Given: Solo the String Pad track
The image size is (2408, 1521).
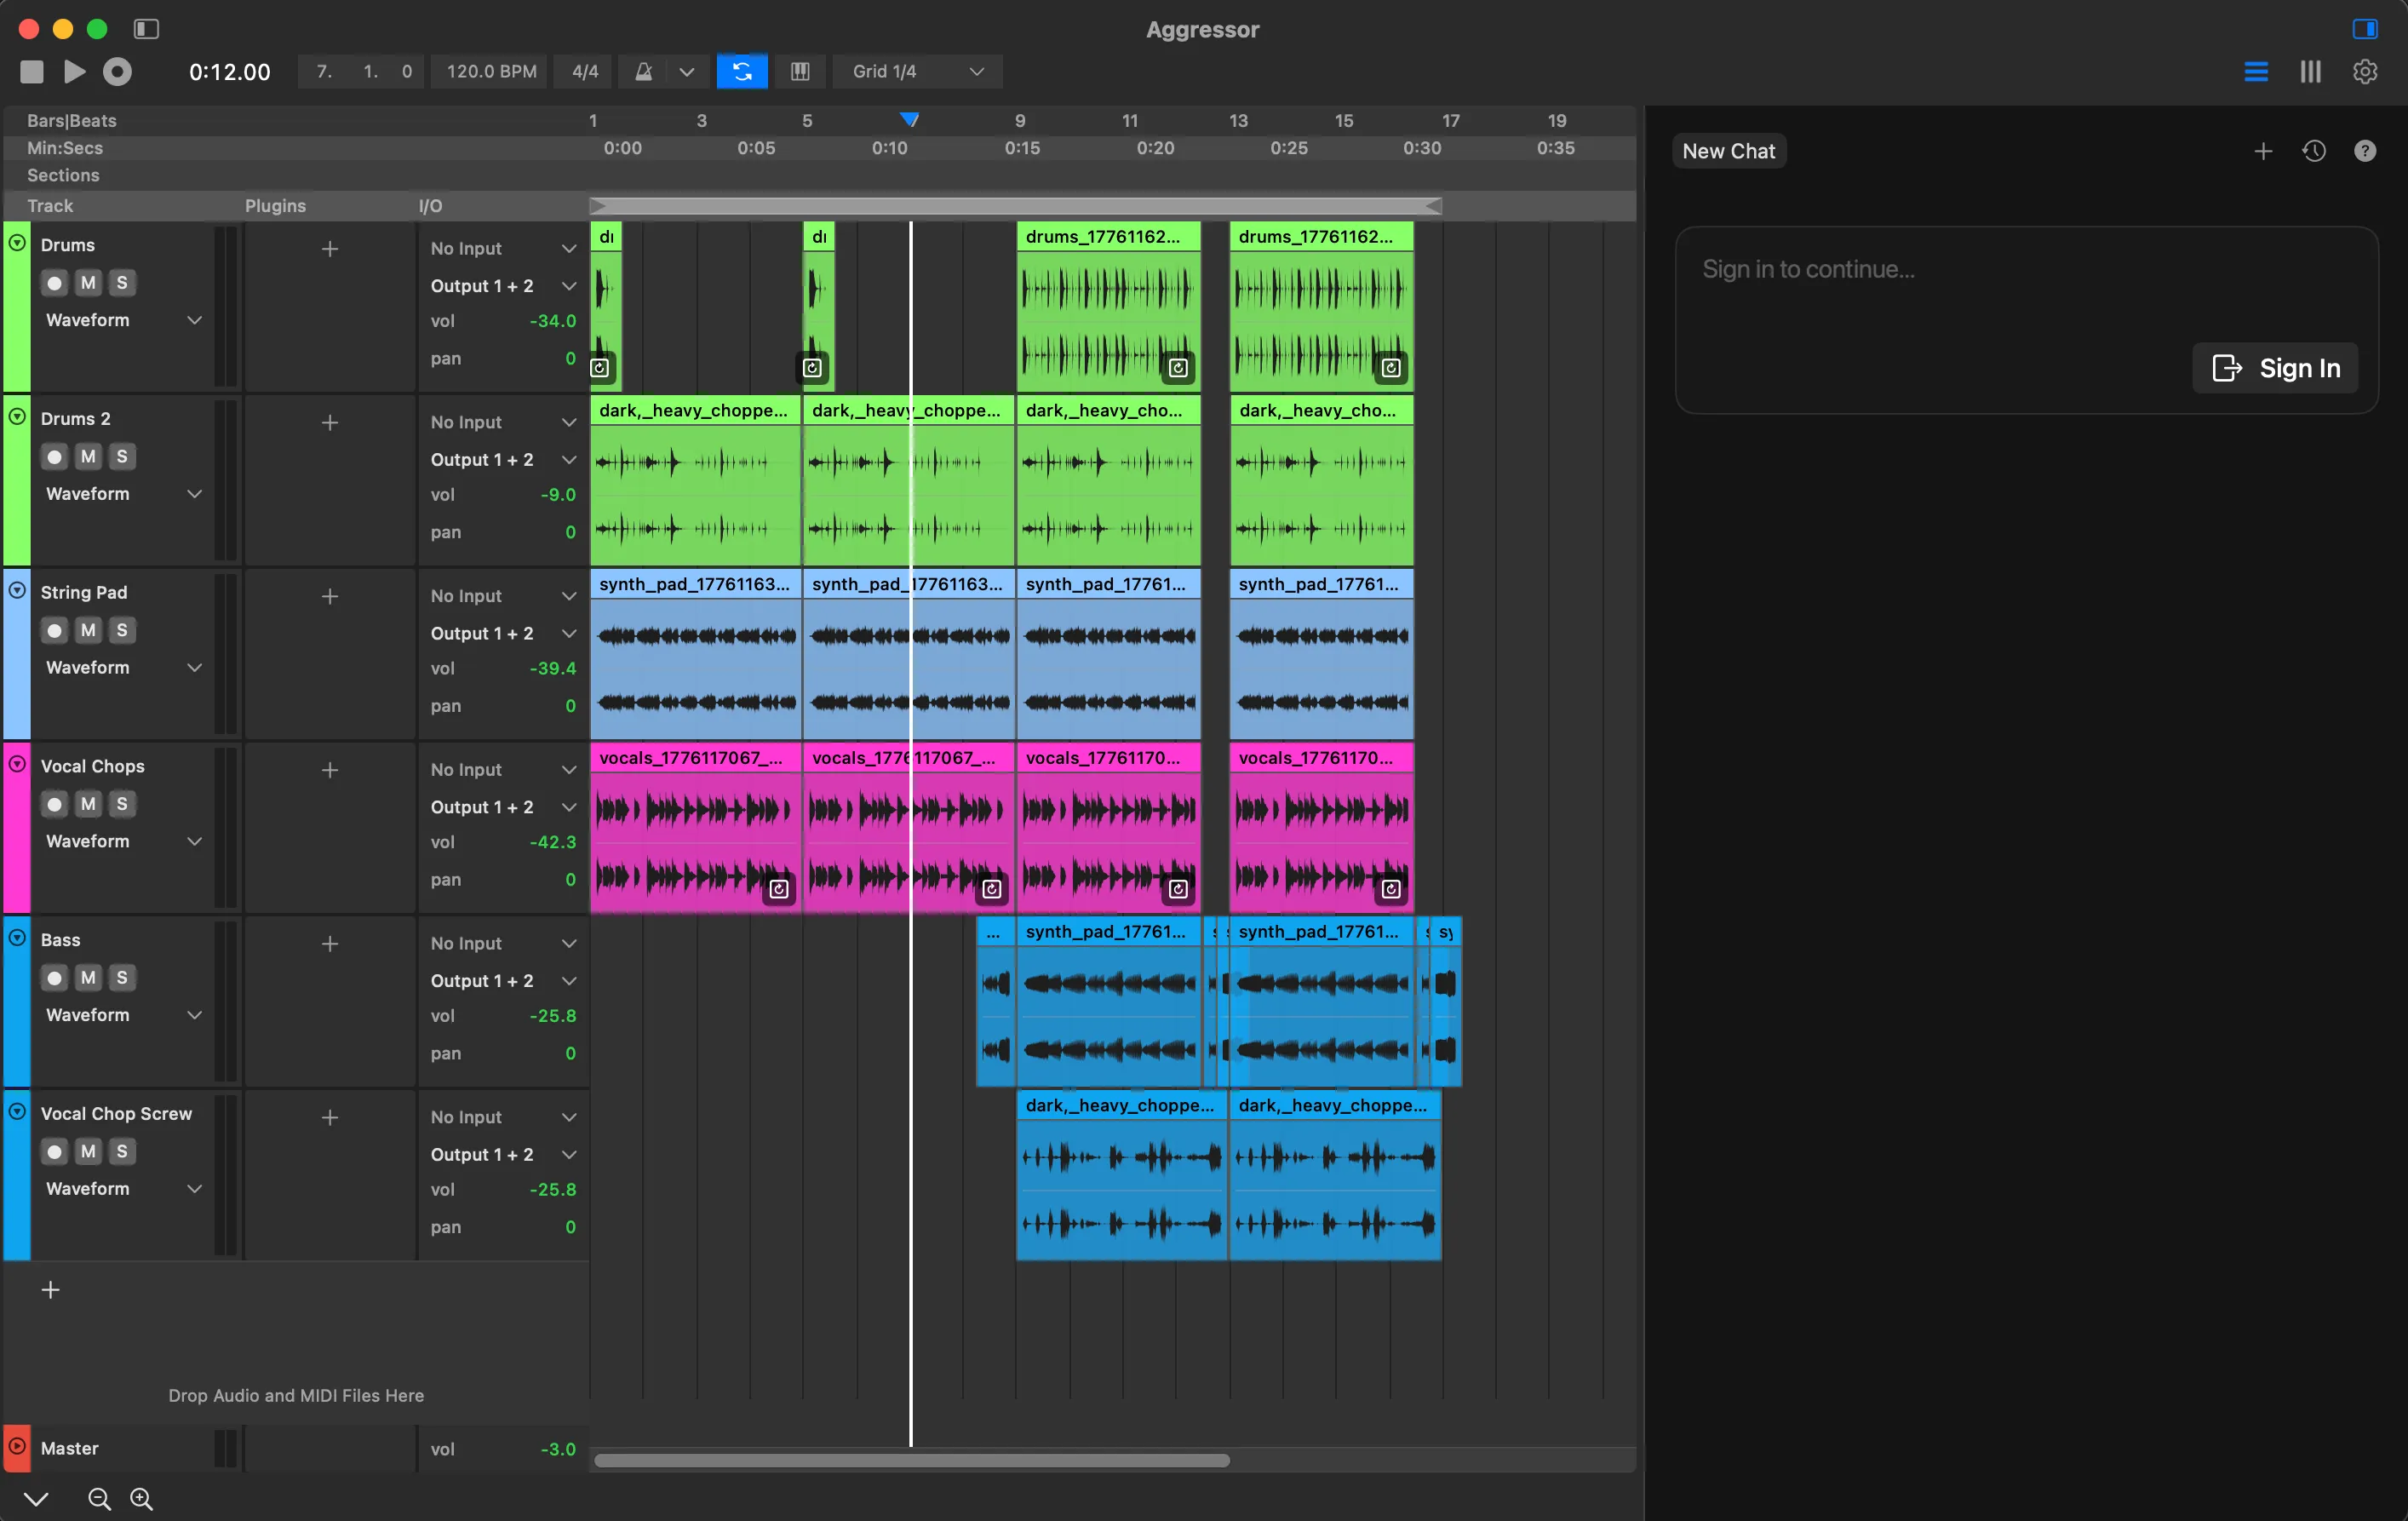Looking at the screenshot, I should [x=122, y=631].
